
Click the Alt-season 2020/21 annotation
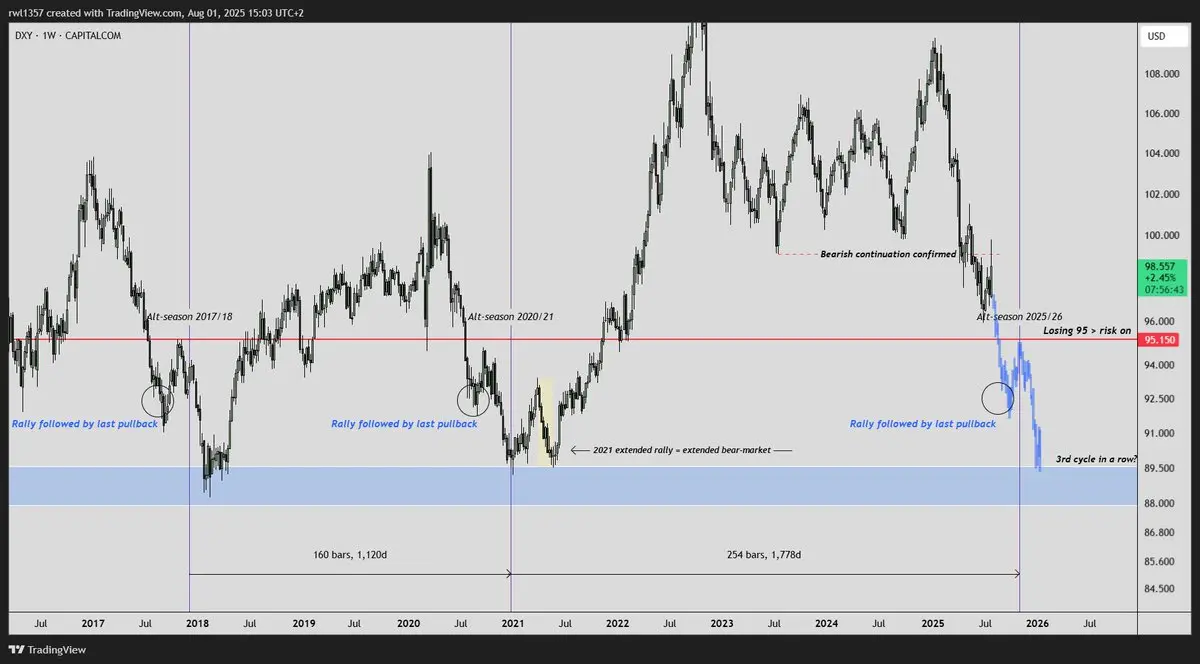click(510, 316)
